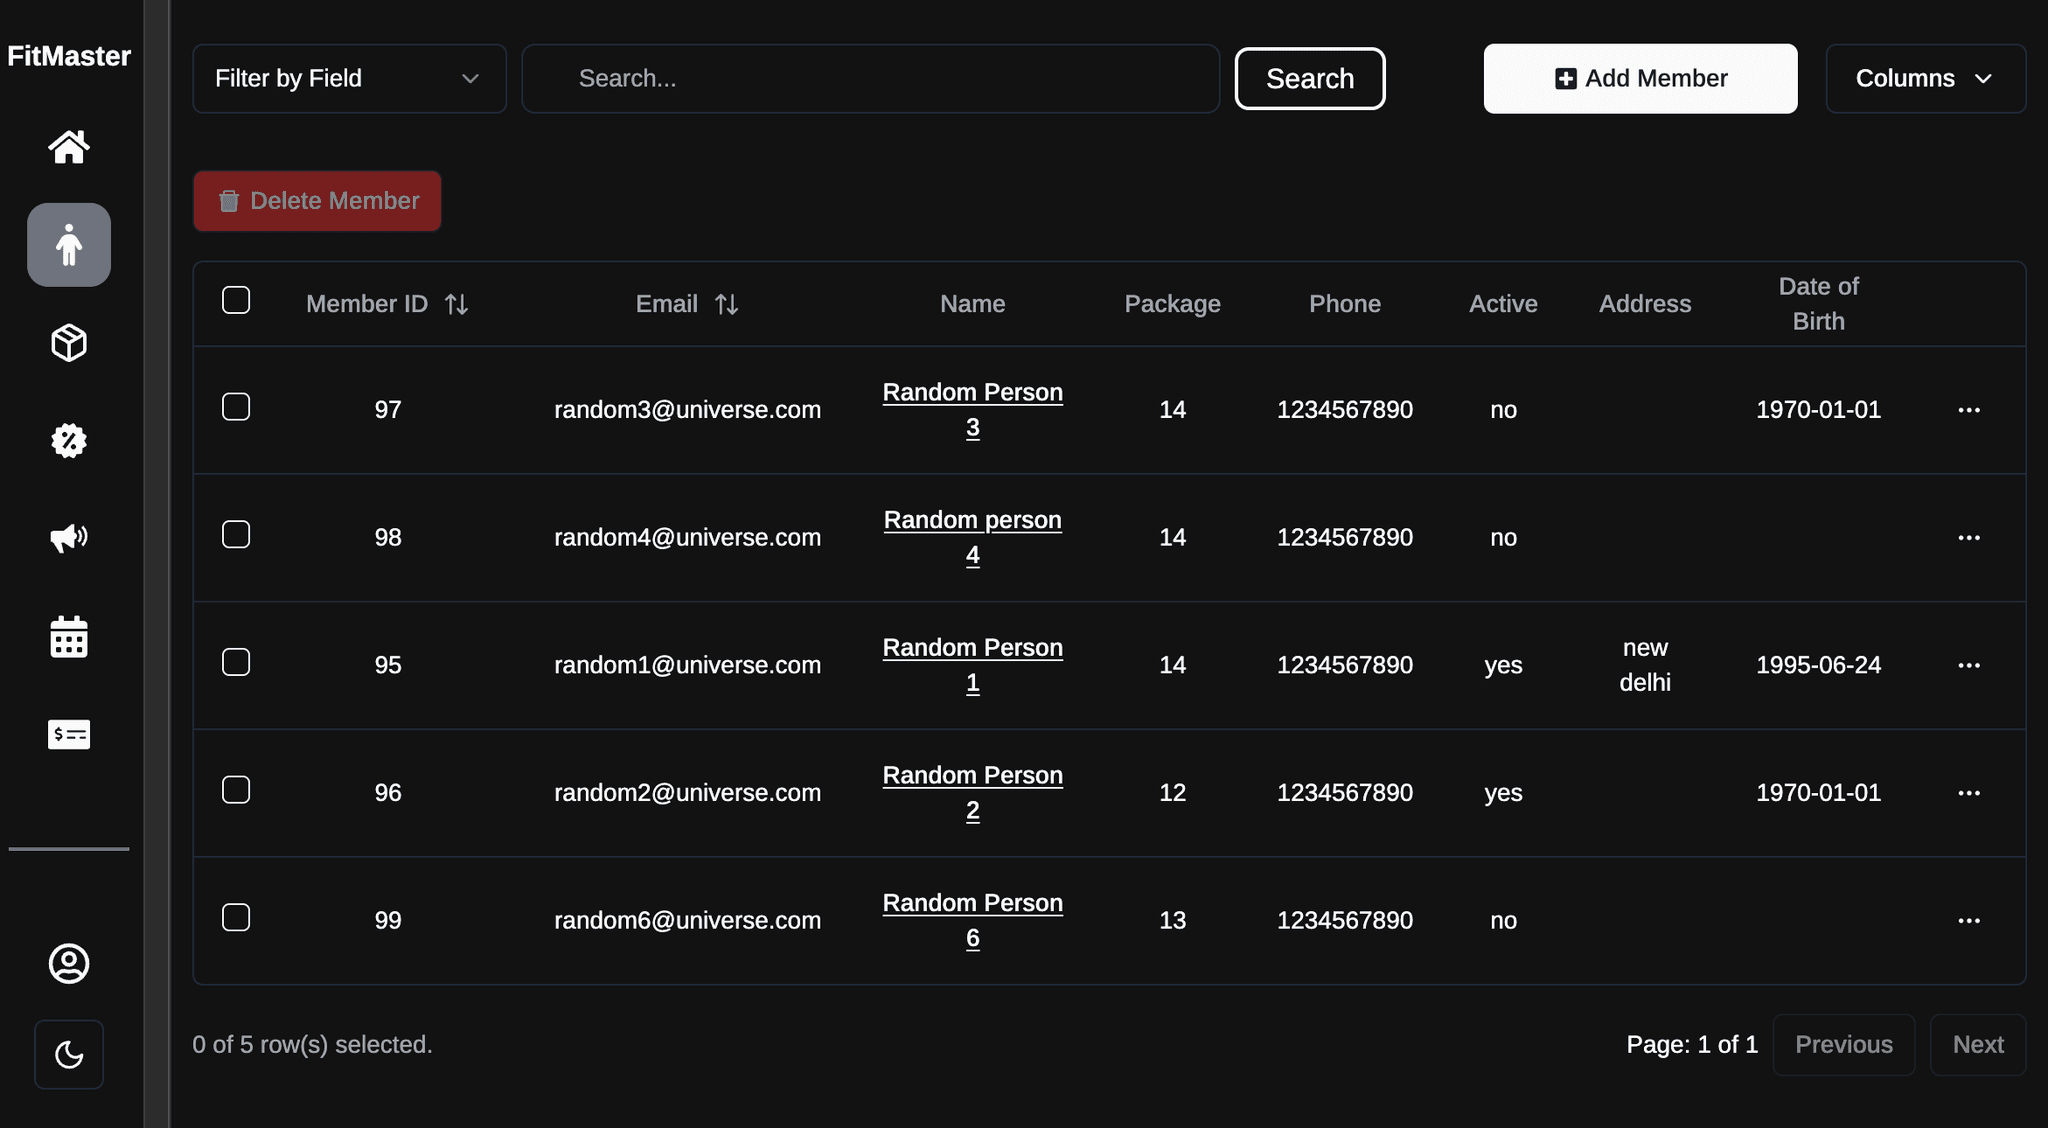
Task: Open row actions menu for member 96
Action: click(1969, 793)
